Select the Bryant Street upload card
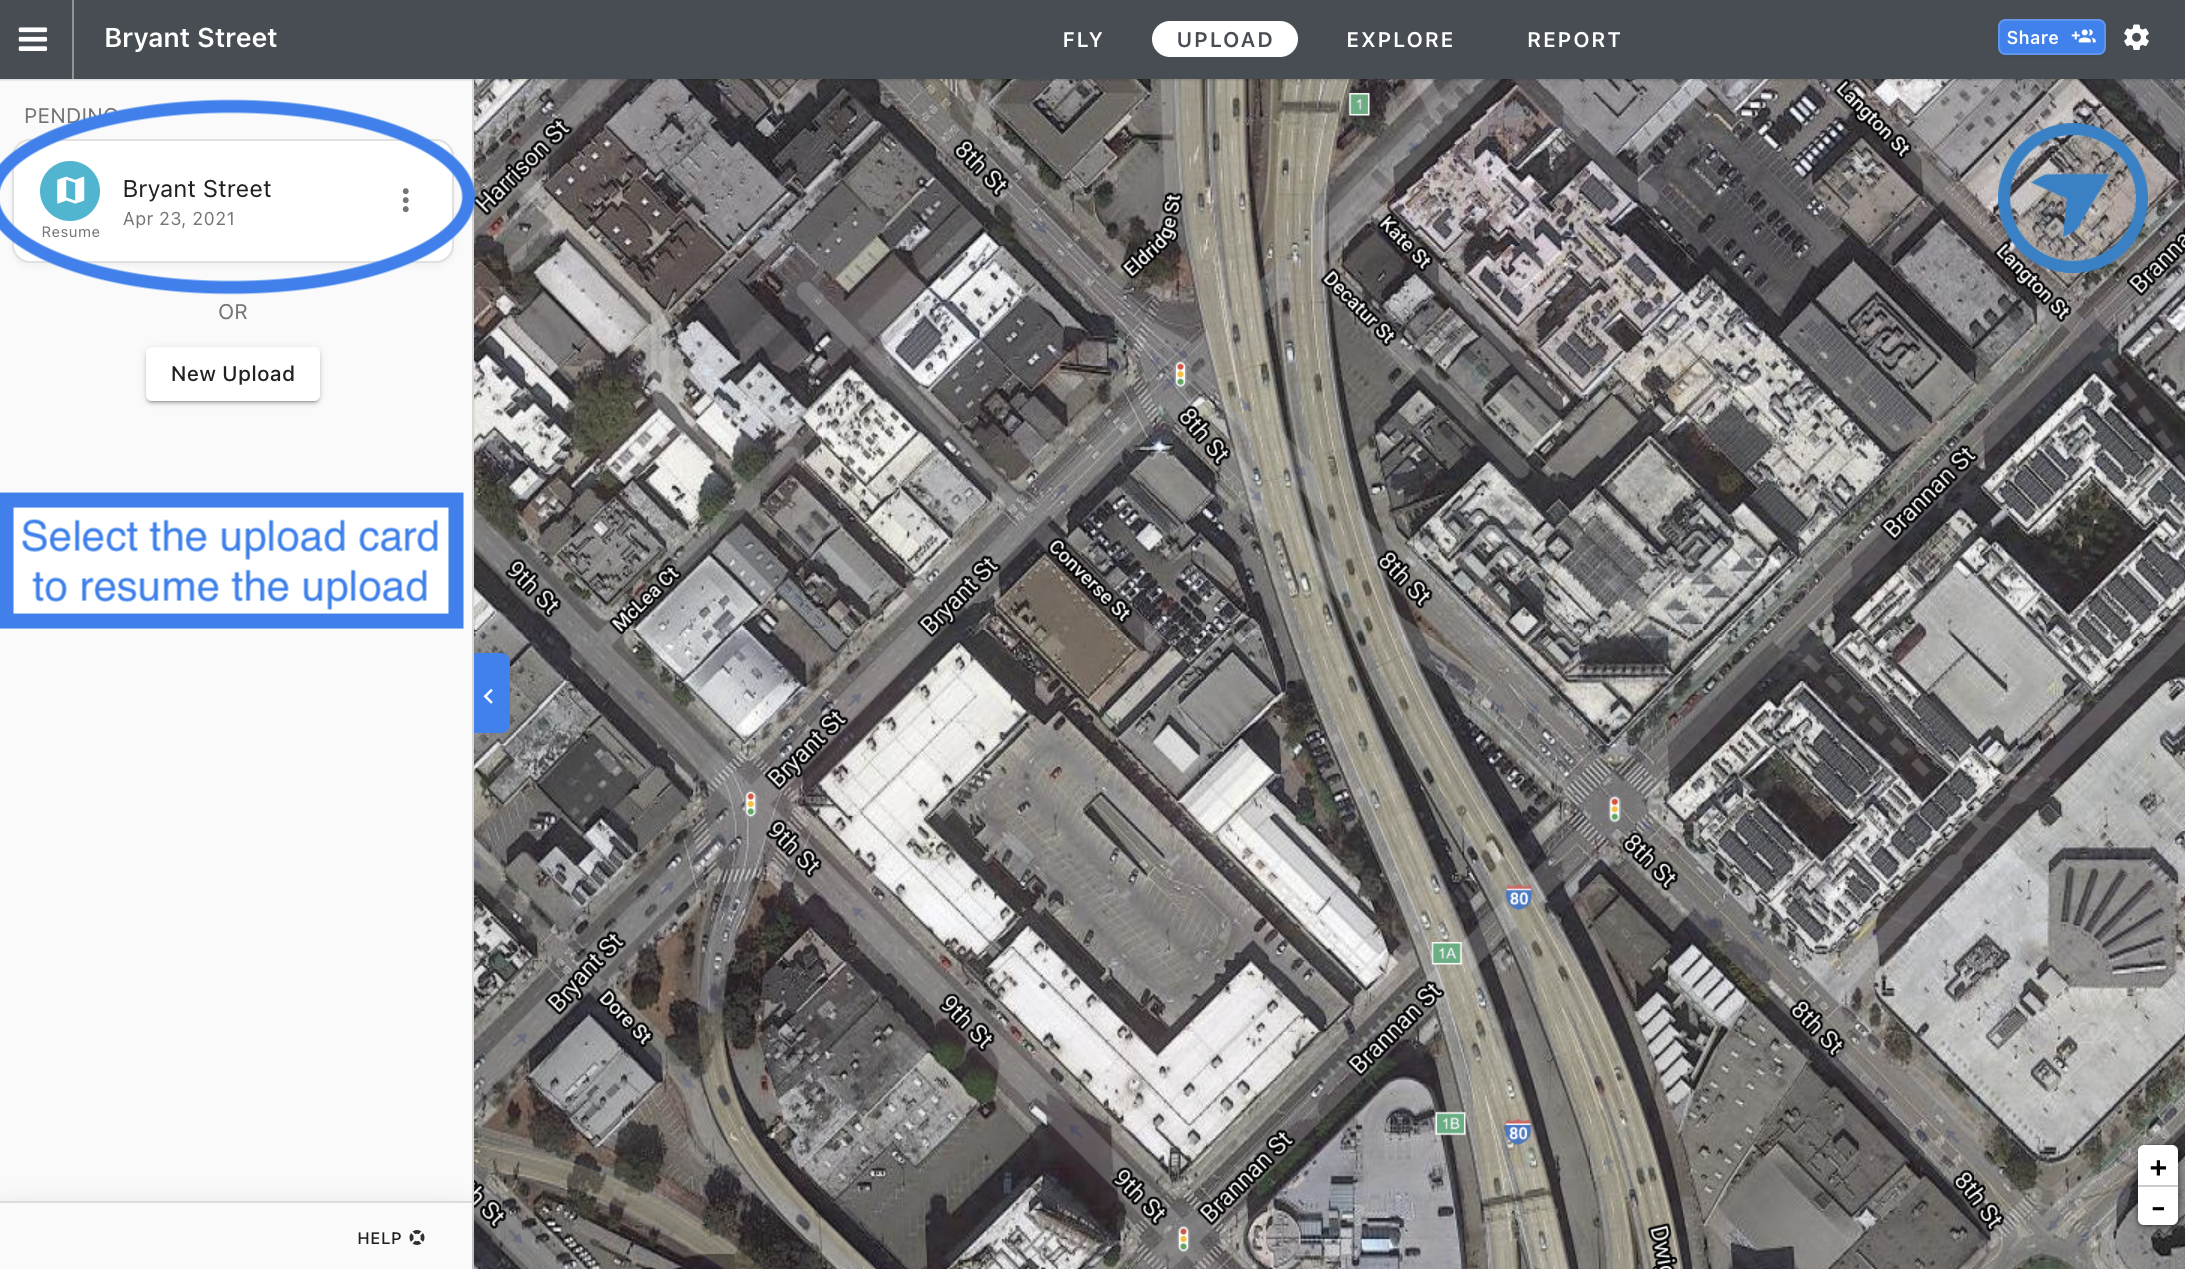 (232, 201)
